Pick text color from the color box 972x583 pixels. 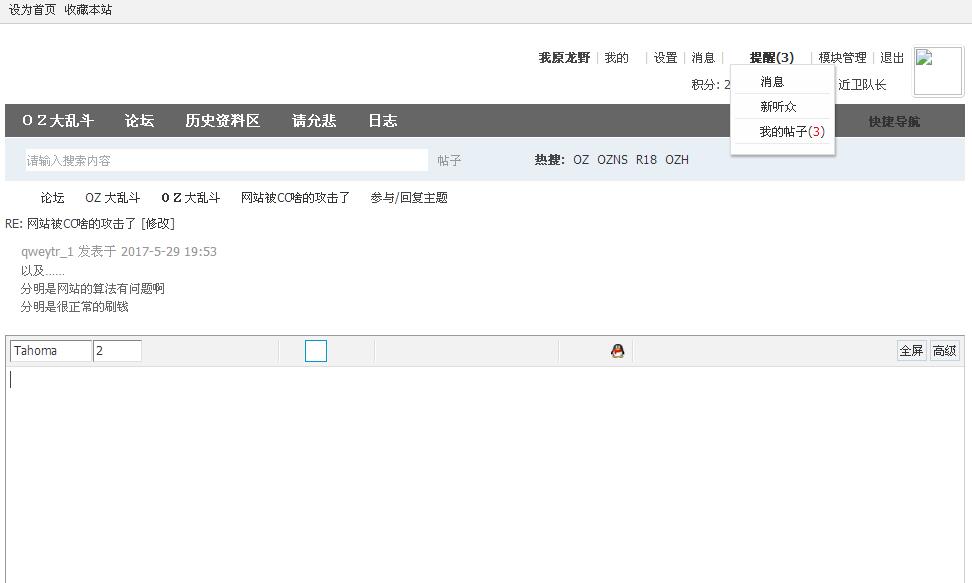pyautogui.click(x=316, y=351)
